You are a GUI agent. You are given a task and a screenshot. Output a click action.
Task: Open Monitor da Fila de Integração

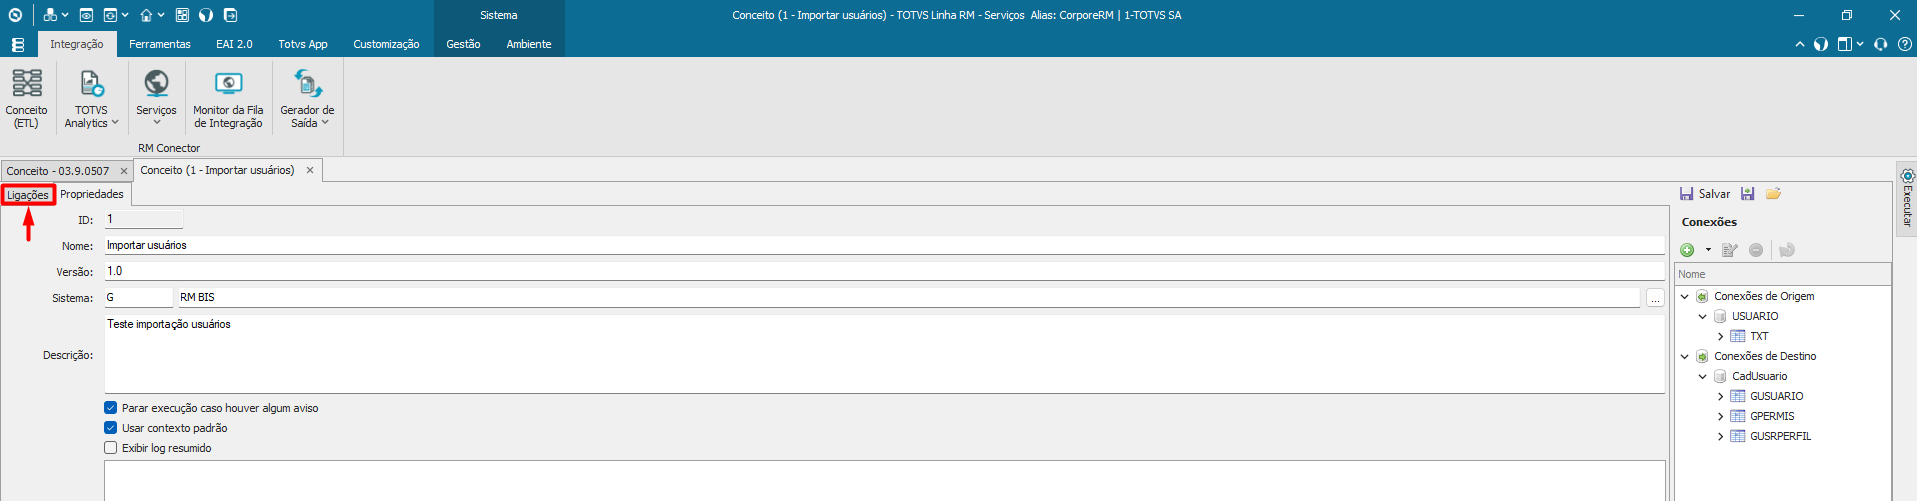tap(228, 98)
